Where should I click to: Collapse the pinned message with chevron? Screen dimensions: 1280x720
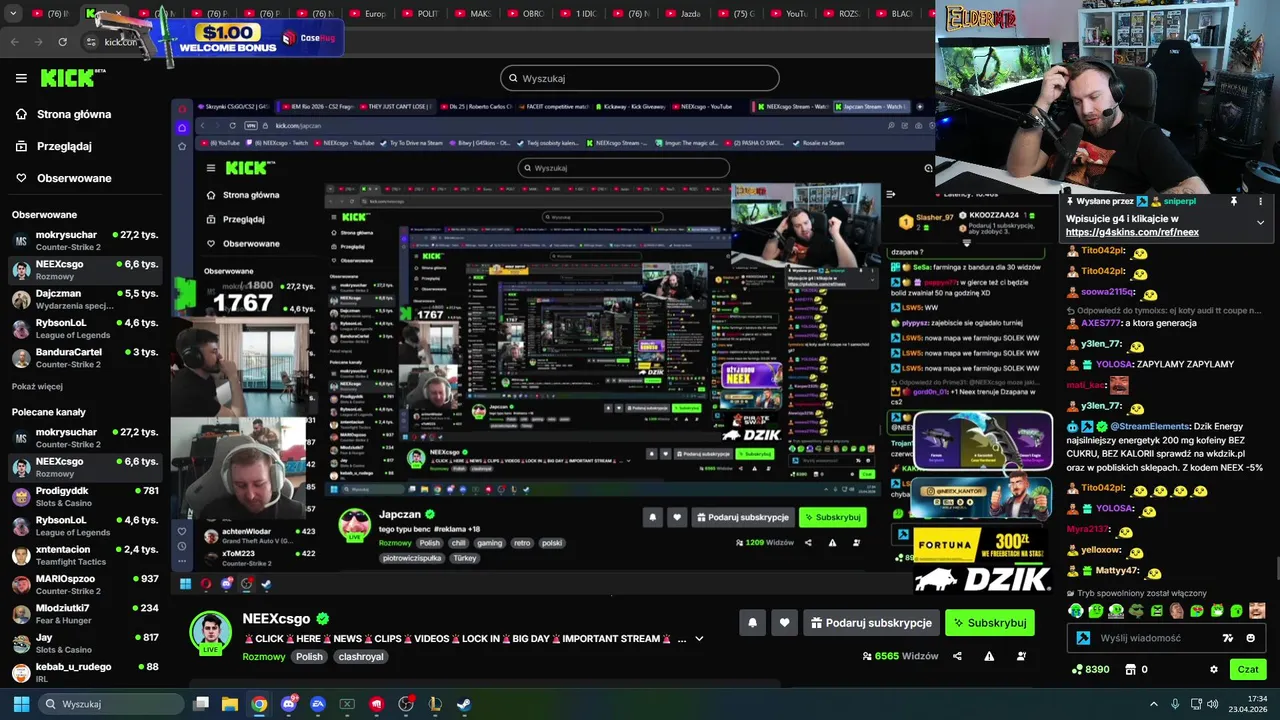click(x=1260, y=223)
